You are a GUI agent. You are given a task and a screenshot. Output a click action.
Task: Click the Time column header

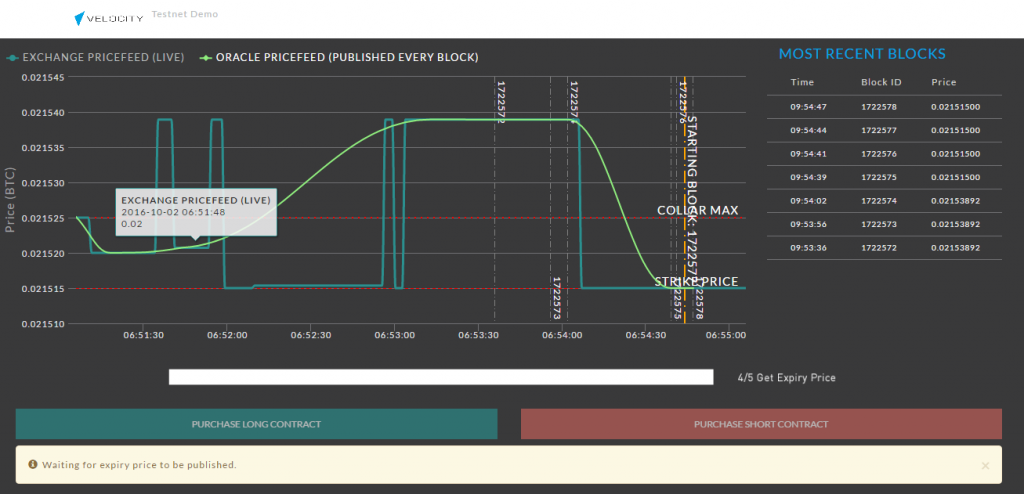tap(802, 82)
